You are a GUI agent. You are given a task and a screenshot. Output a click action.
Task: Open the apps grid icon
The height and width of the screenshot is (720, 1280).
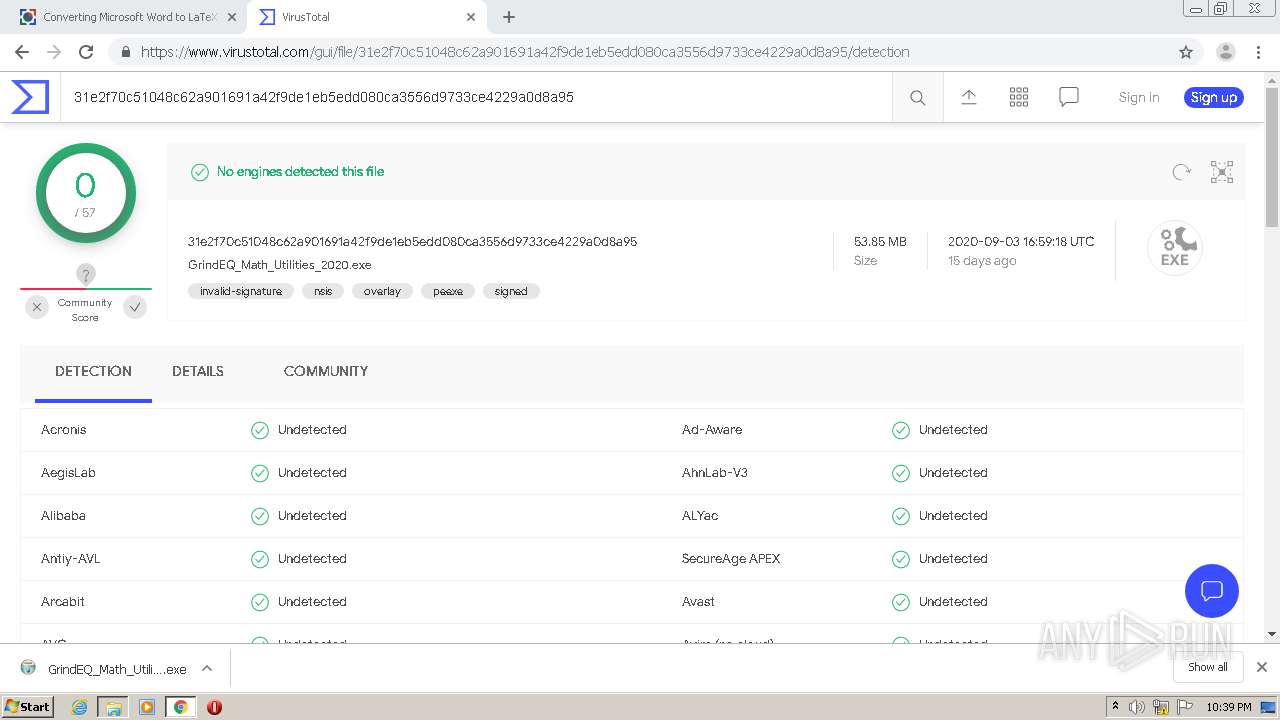[x=1018, y=97]
